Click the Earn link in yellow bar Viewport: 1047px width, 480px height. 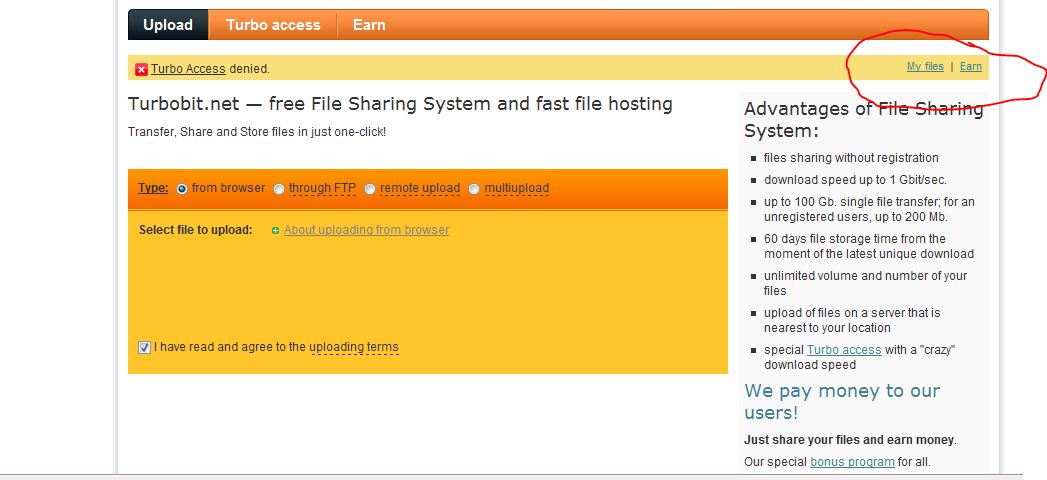(x=970, y=67)
